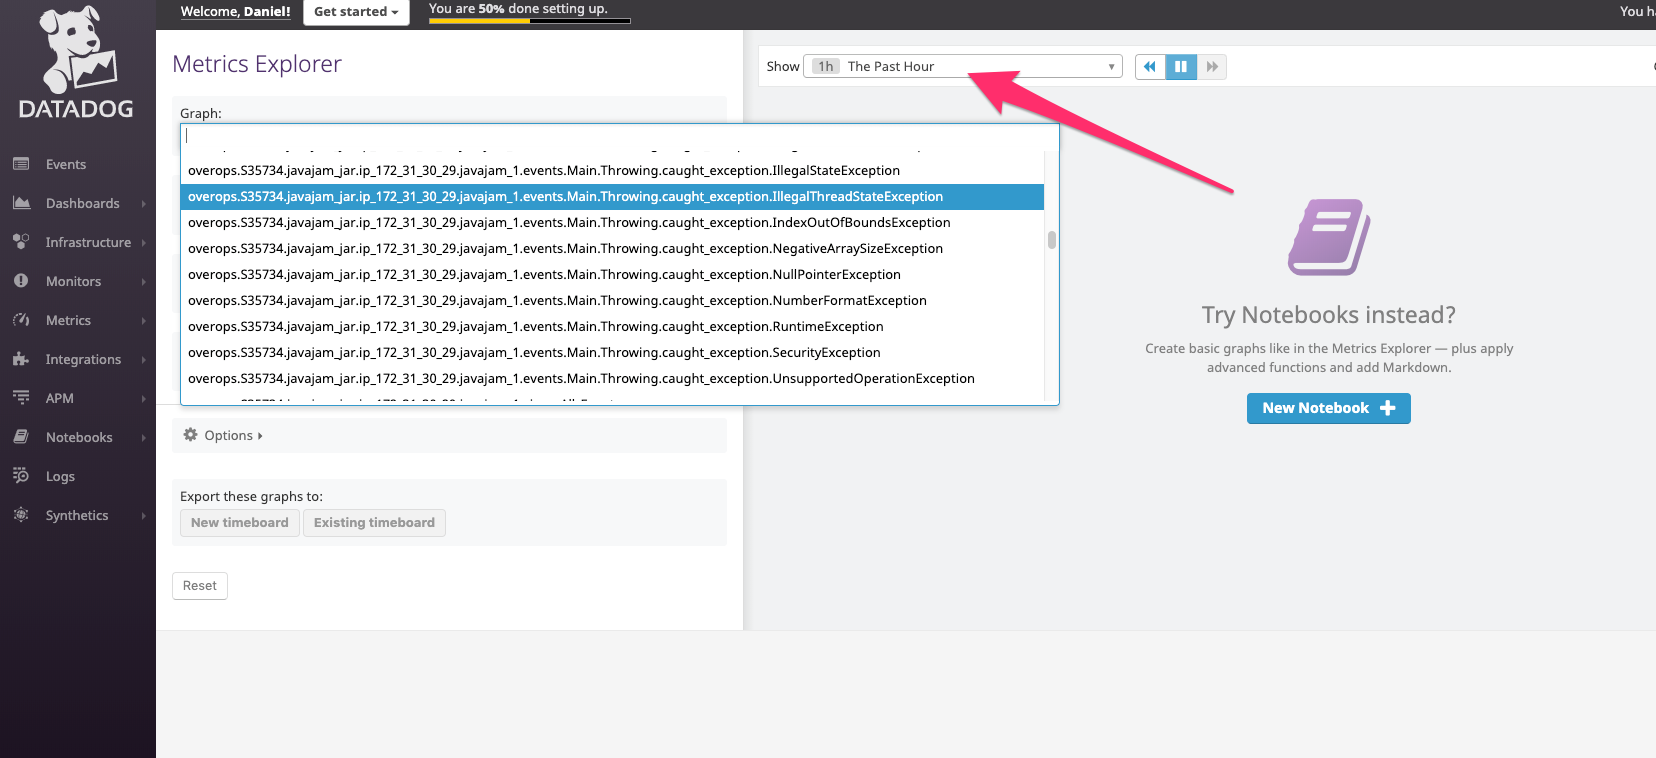Viewport: 1656px width, 758px height.
Task: Pause the live time range
Action: click(x=1181, y=67)
